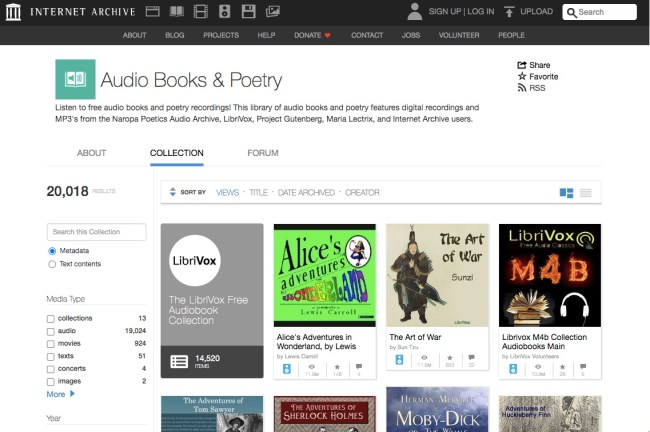Open Adventures of Sherlock Holmes cover
Screen dimensions: 650x432
tap(325, 414)
